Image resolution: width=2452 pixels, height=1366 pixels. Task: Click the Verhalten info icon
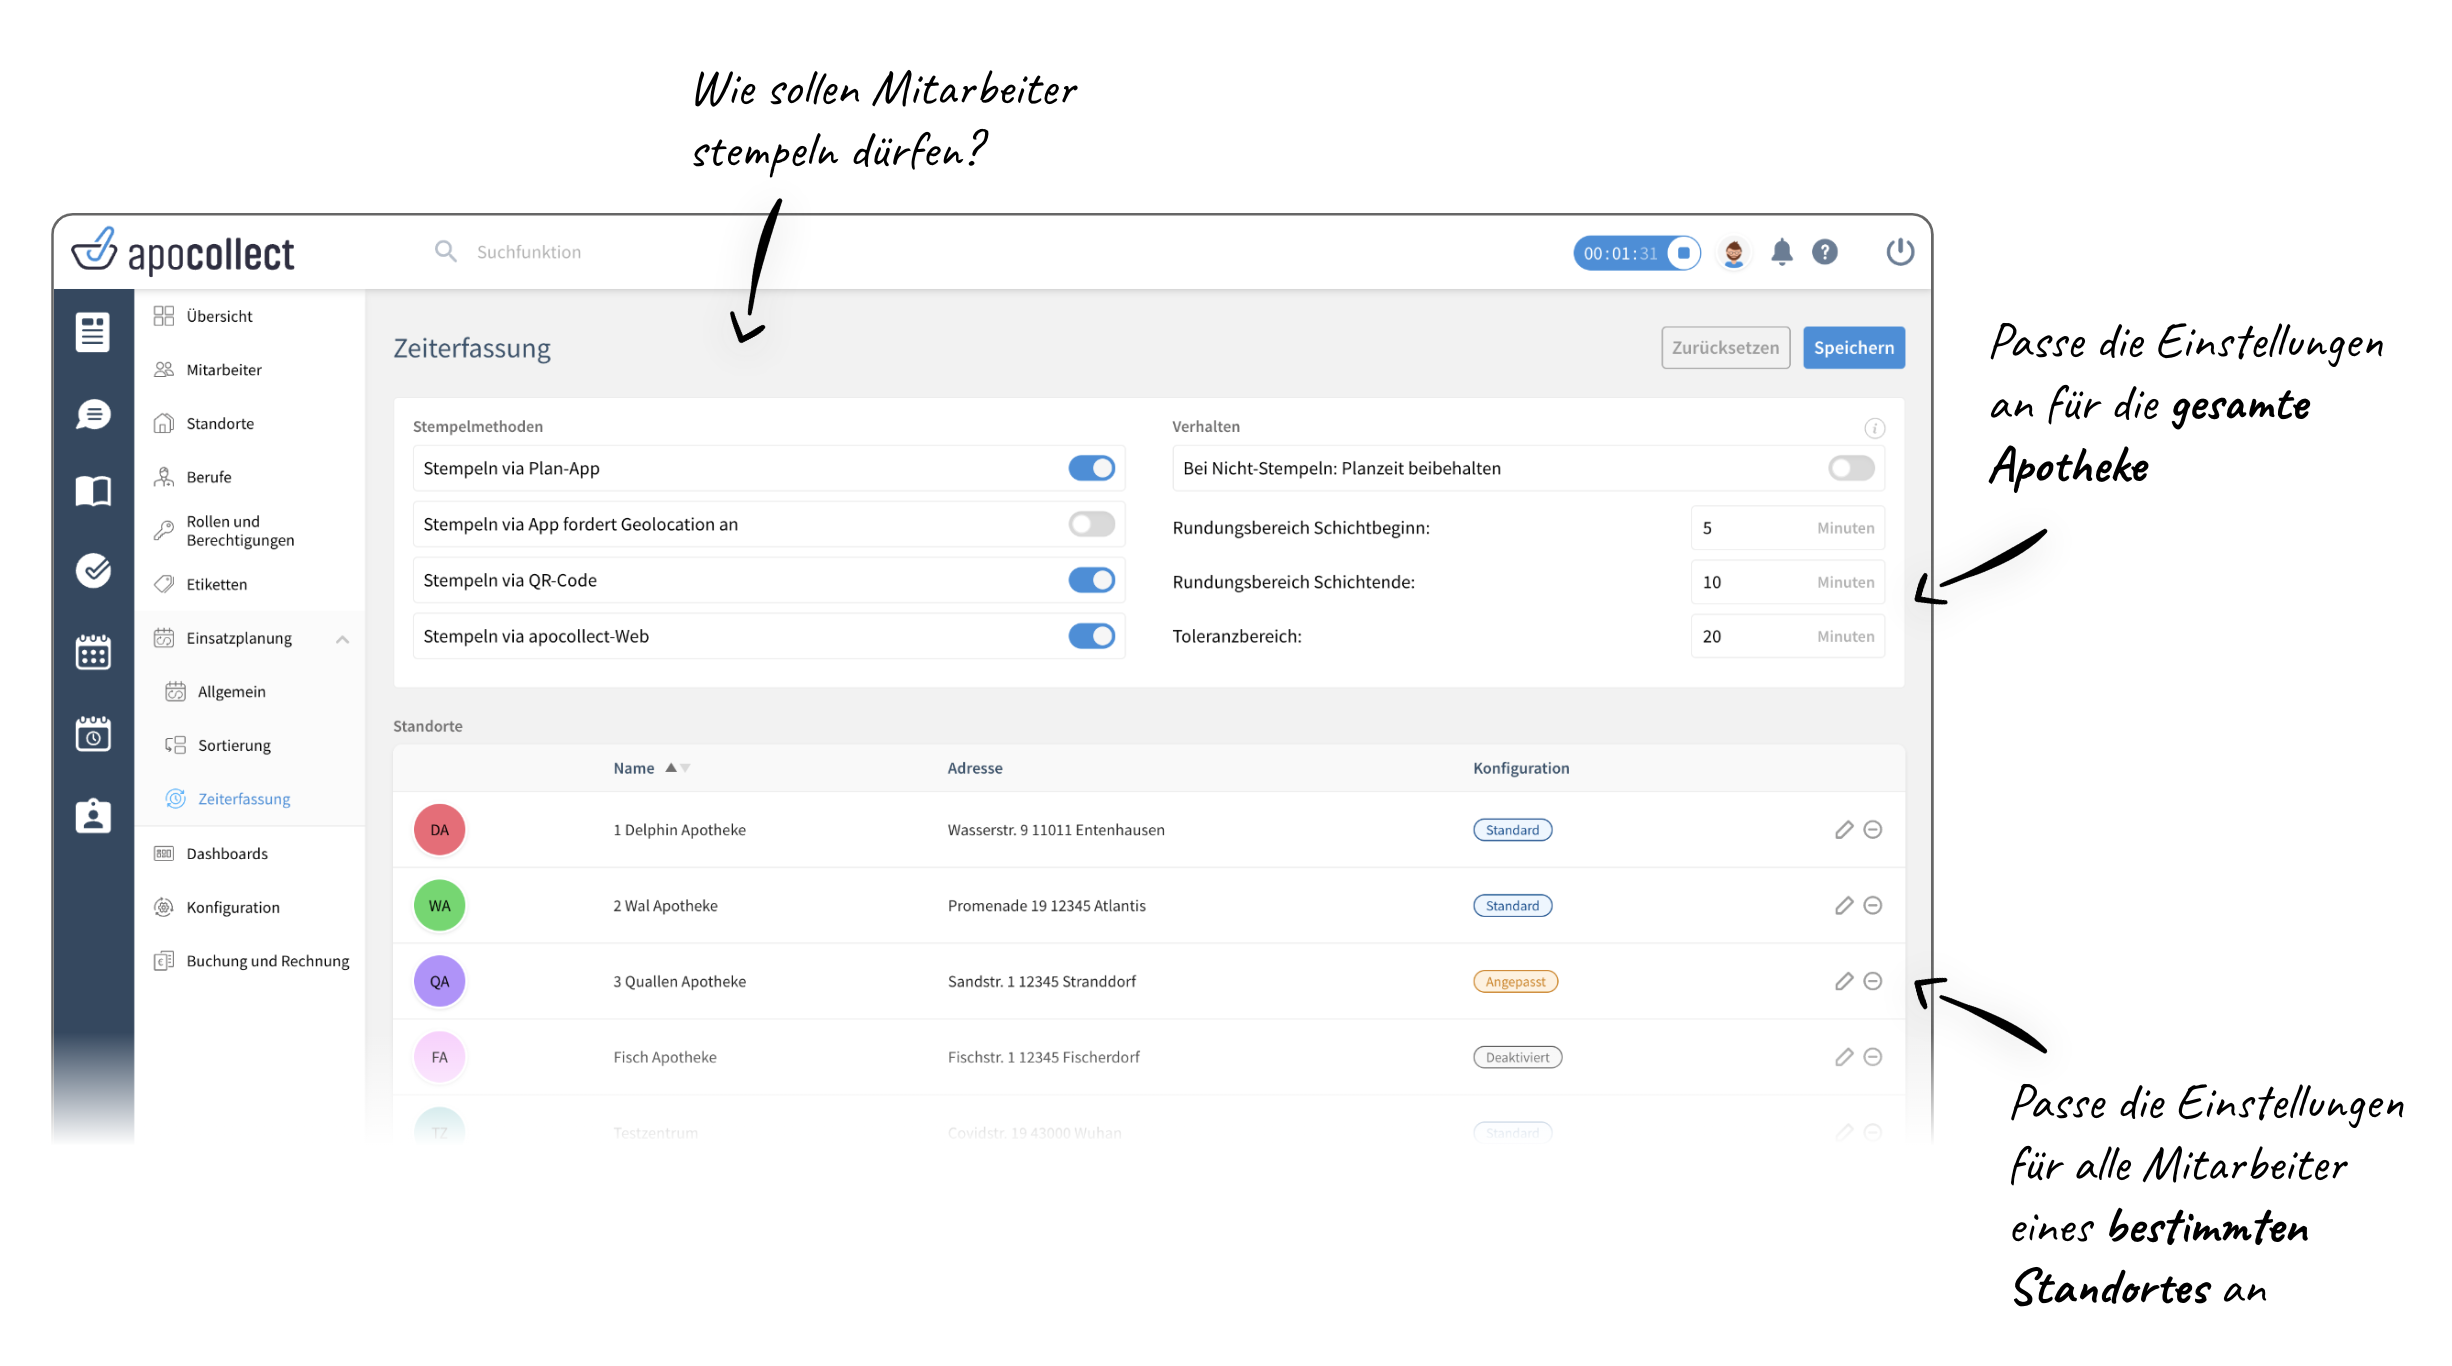click(1874, 428)
